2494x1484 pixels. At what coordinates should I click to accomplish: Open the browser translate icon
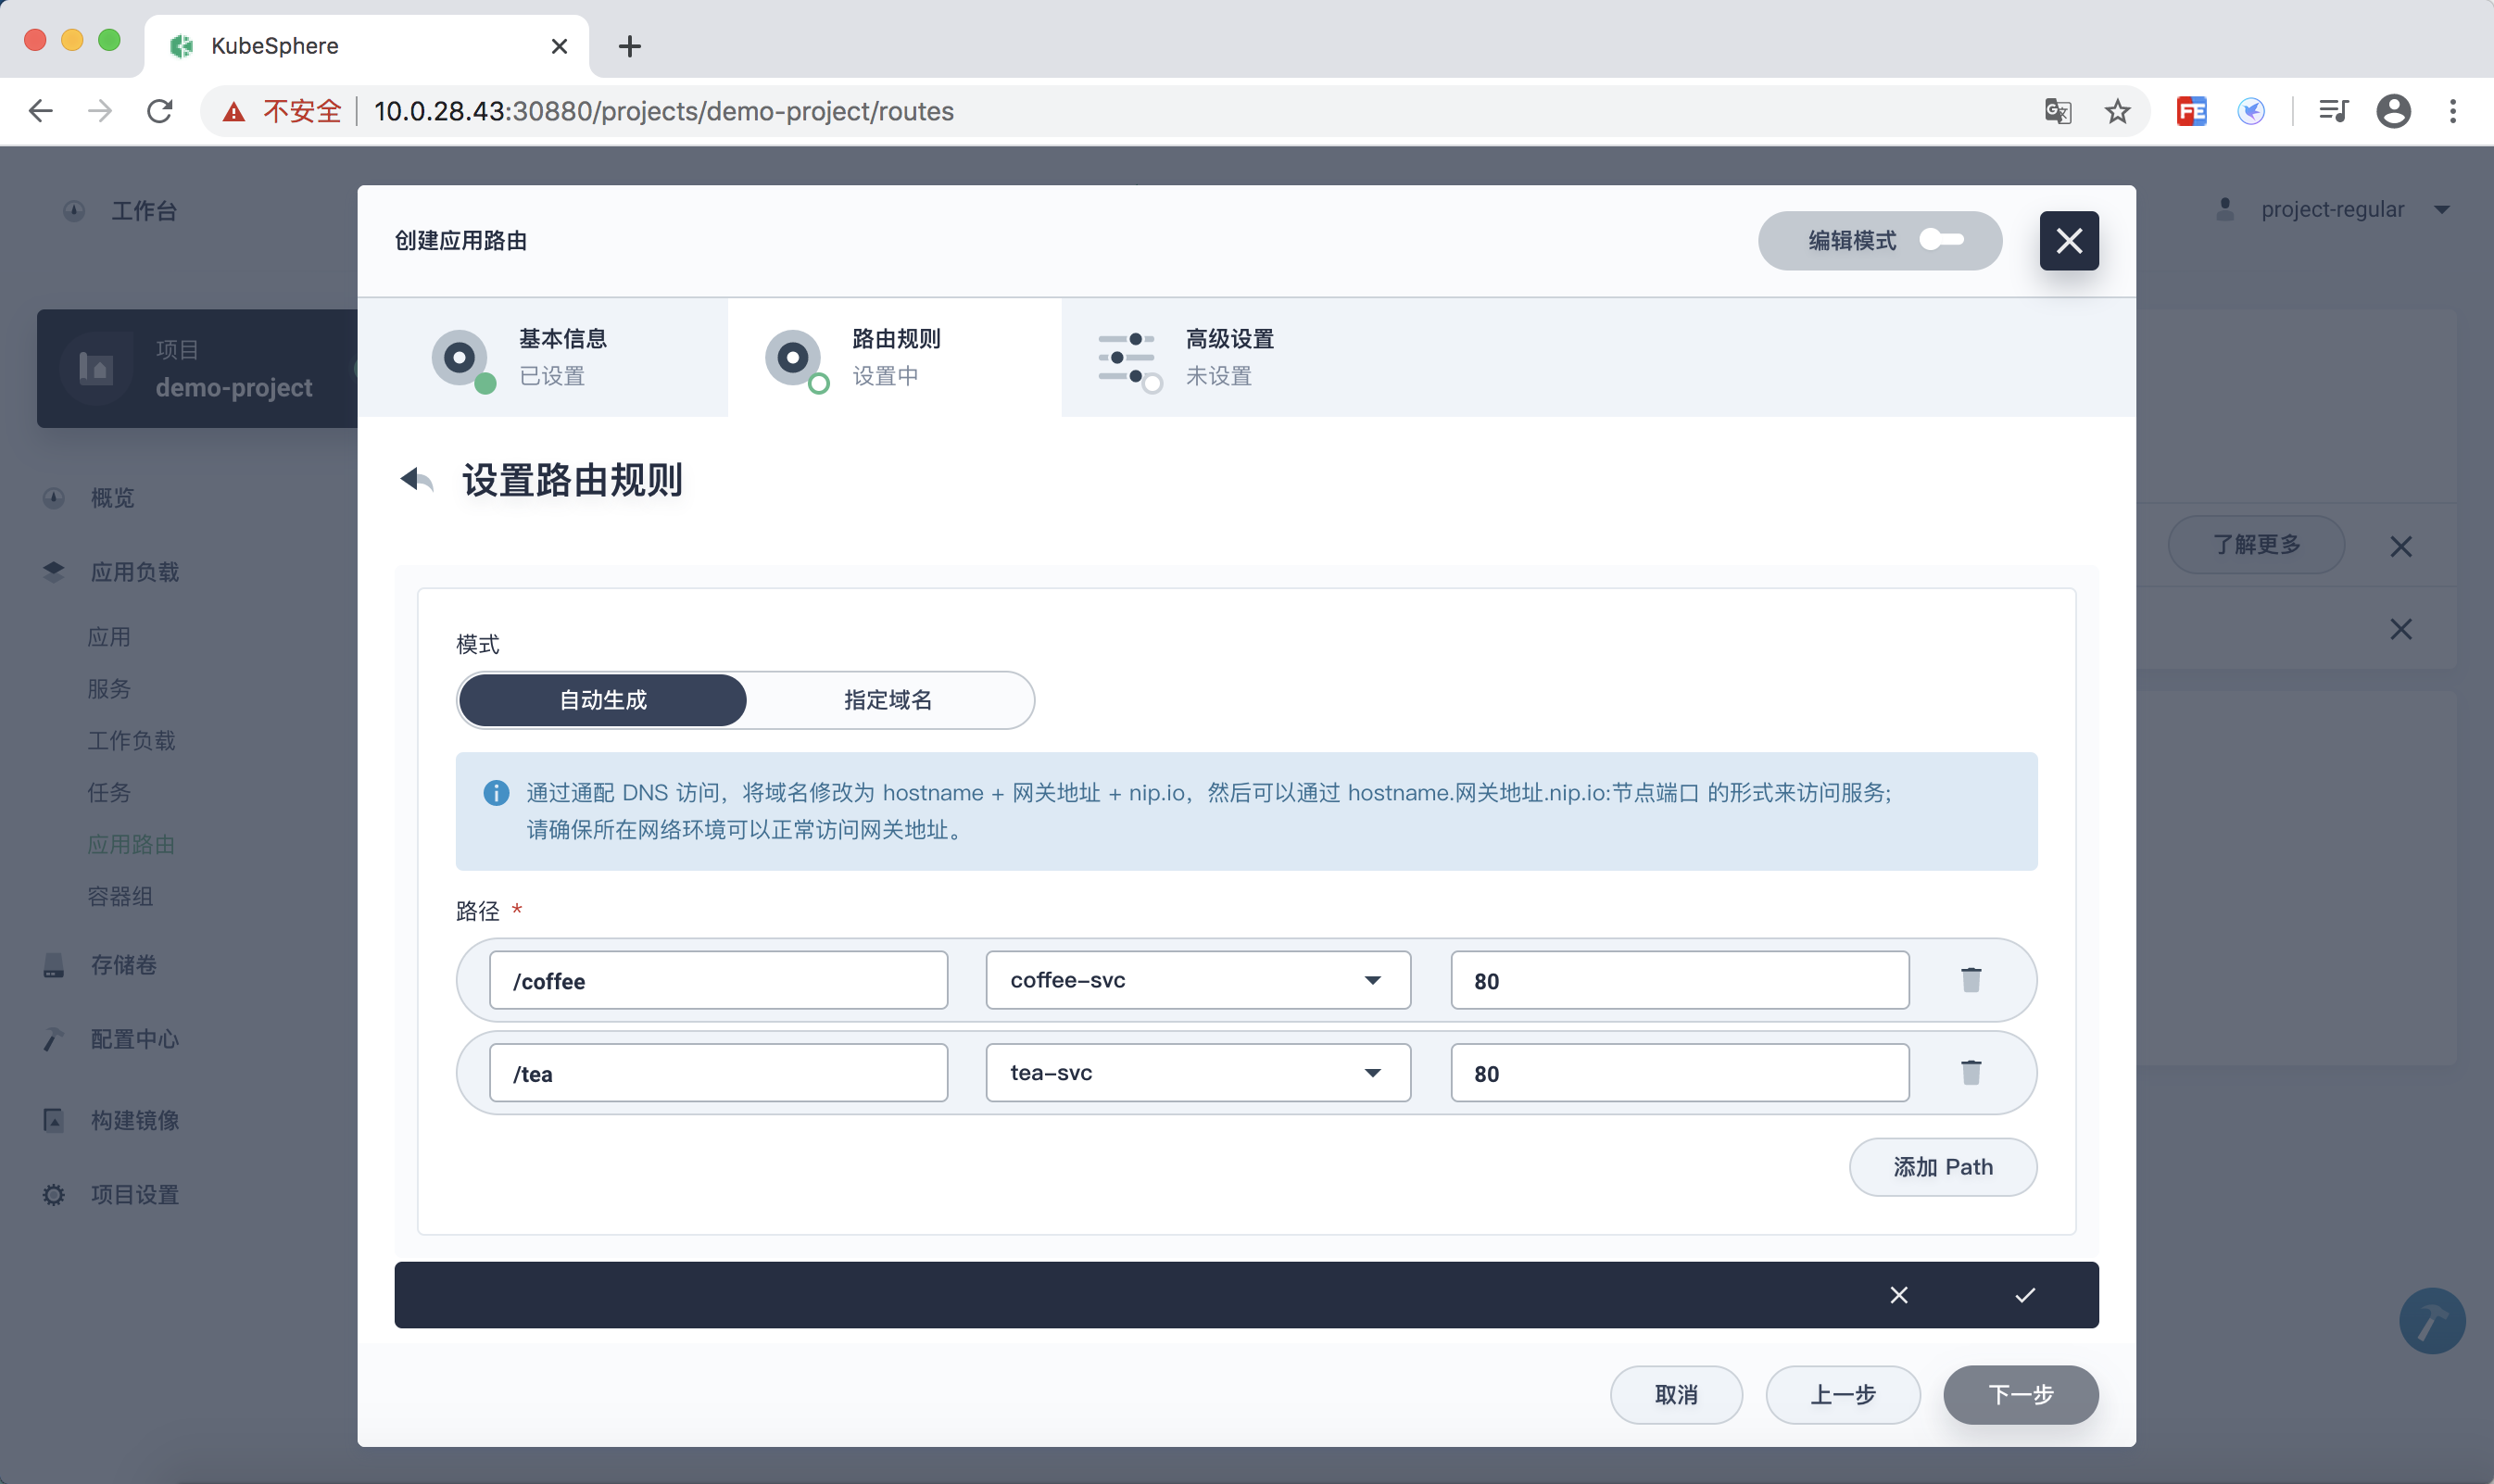(x=2057, y=111)
